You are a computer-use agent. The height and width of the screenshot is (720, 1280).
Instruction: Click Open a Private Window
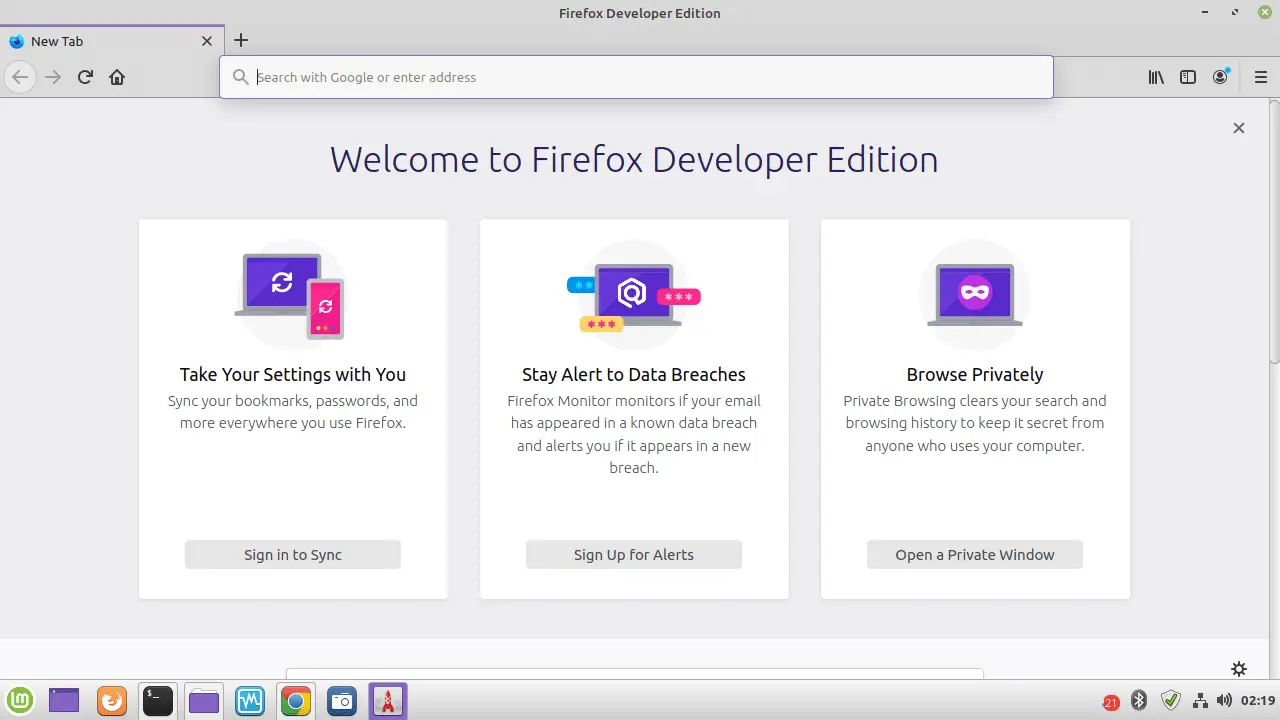tap(974, 555)
